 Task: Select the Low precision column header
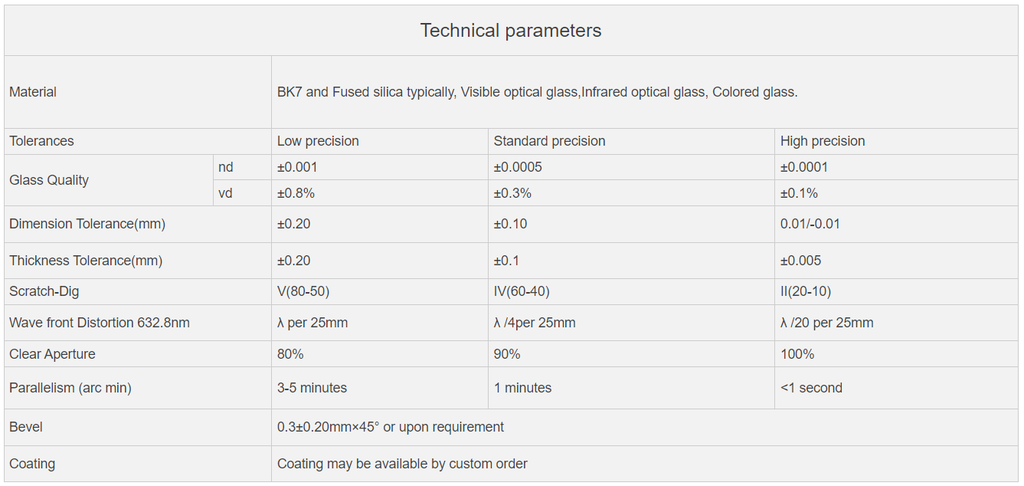tap(318, 141)
